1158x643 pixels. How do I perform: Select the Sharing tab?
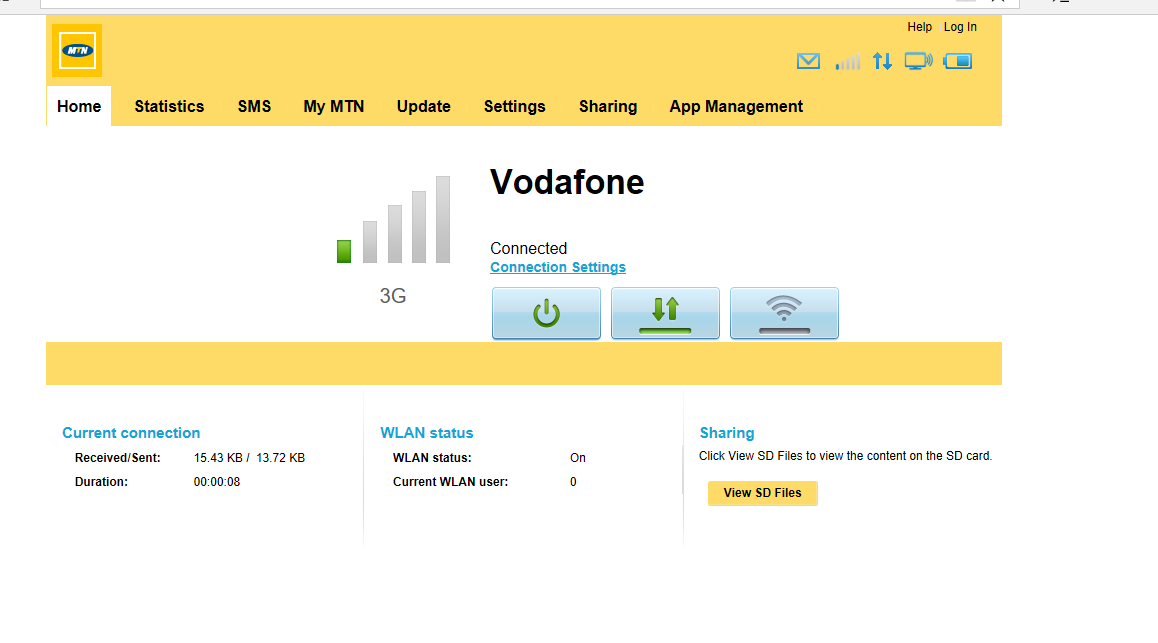(608, 106)
